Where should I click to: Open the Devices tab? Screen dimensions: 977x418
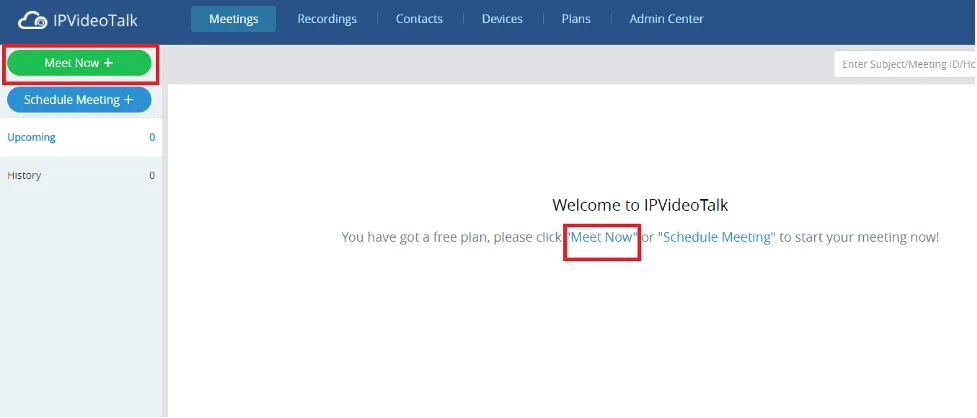[502, 19]
